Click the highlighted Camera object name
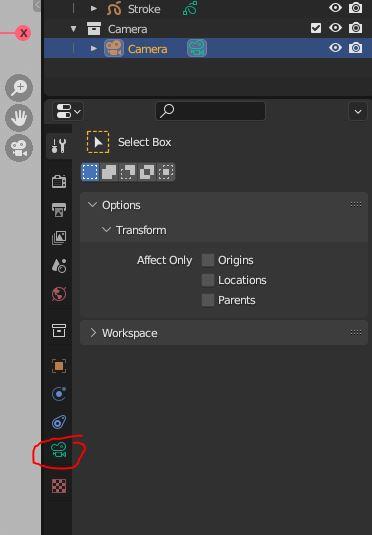Viewport: 372px width, 535px height. coord(147,49)
